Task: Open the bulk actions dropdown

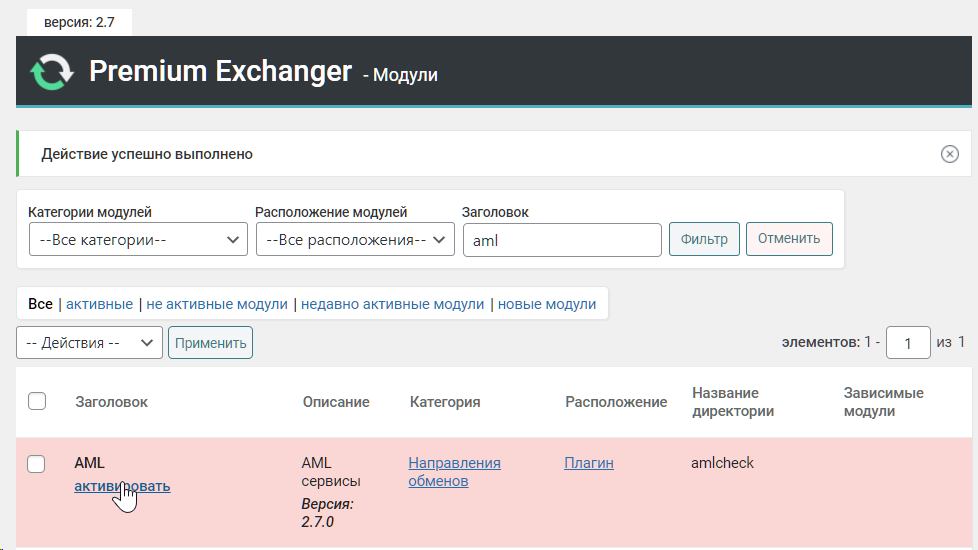Action: (x=89, y=343)
